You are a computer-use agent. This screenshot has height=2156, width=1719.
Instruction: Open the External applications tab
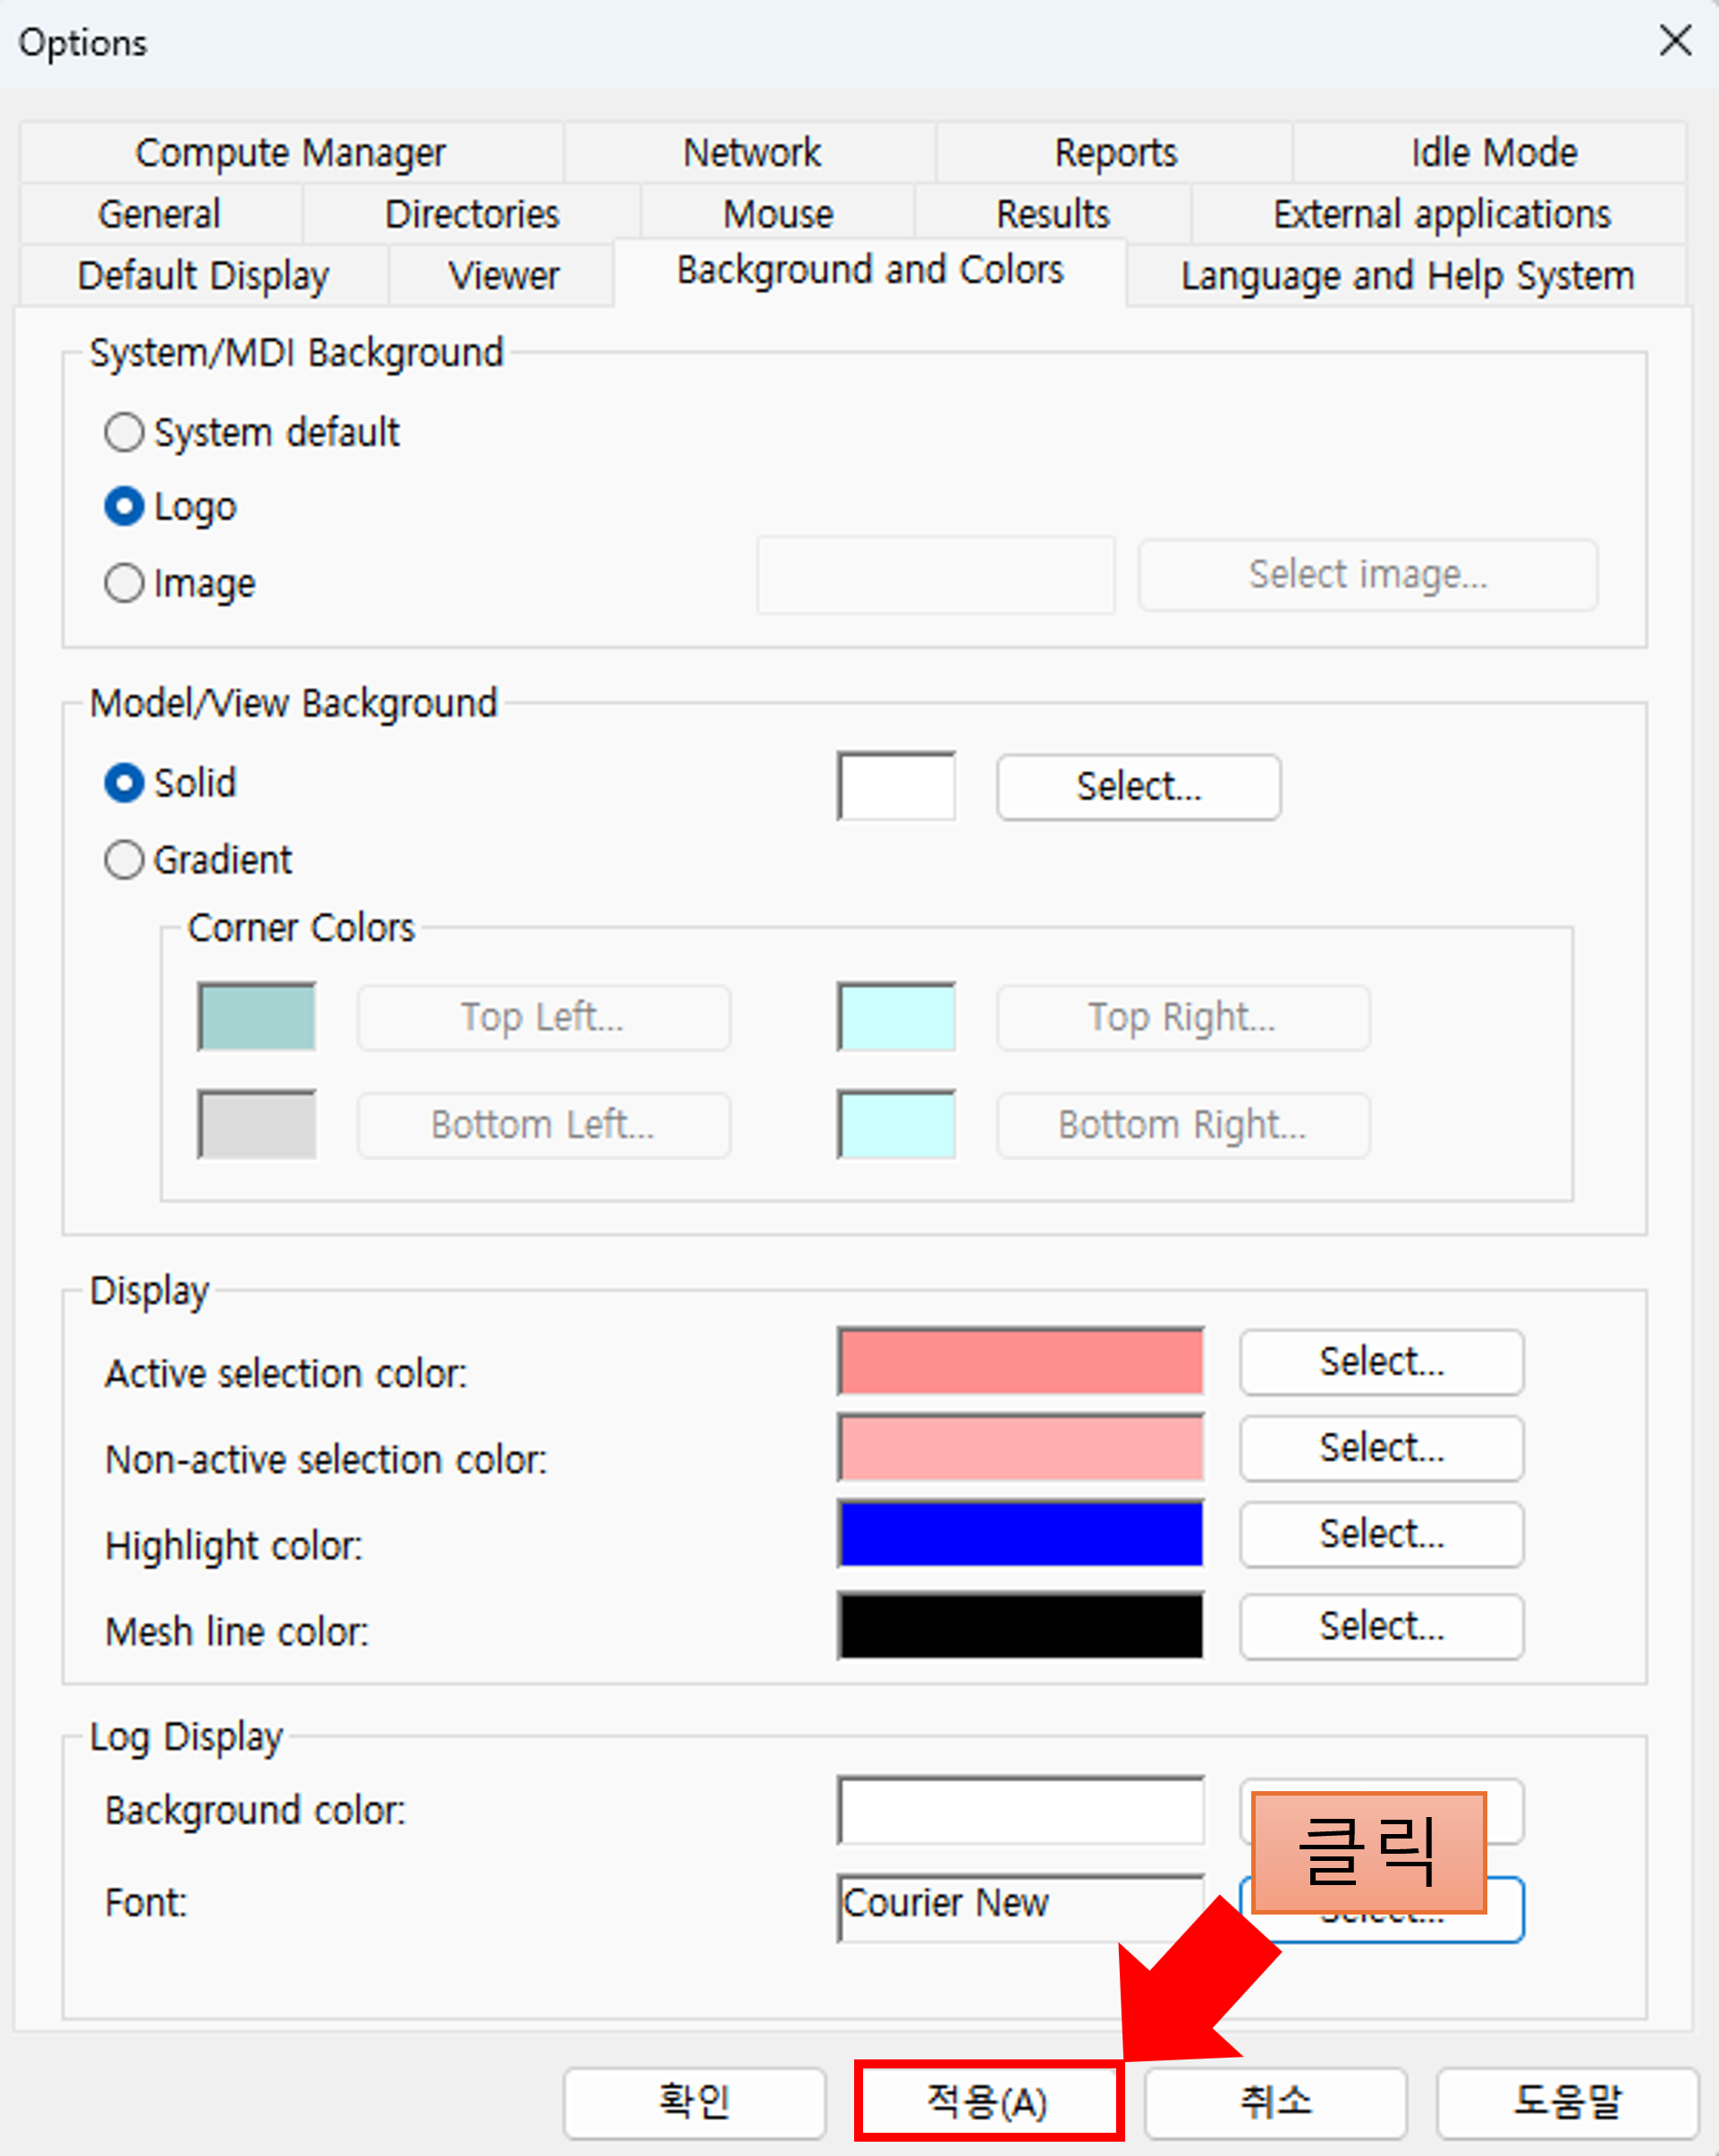(x=1441, y=214)
